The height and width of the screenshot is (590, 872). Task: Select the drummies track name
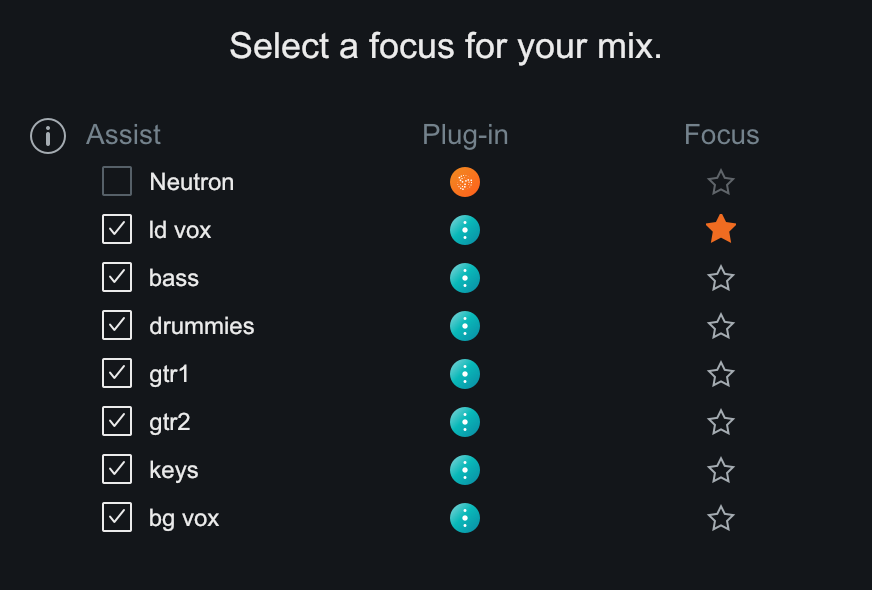(x=201, y=326)
